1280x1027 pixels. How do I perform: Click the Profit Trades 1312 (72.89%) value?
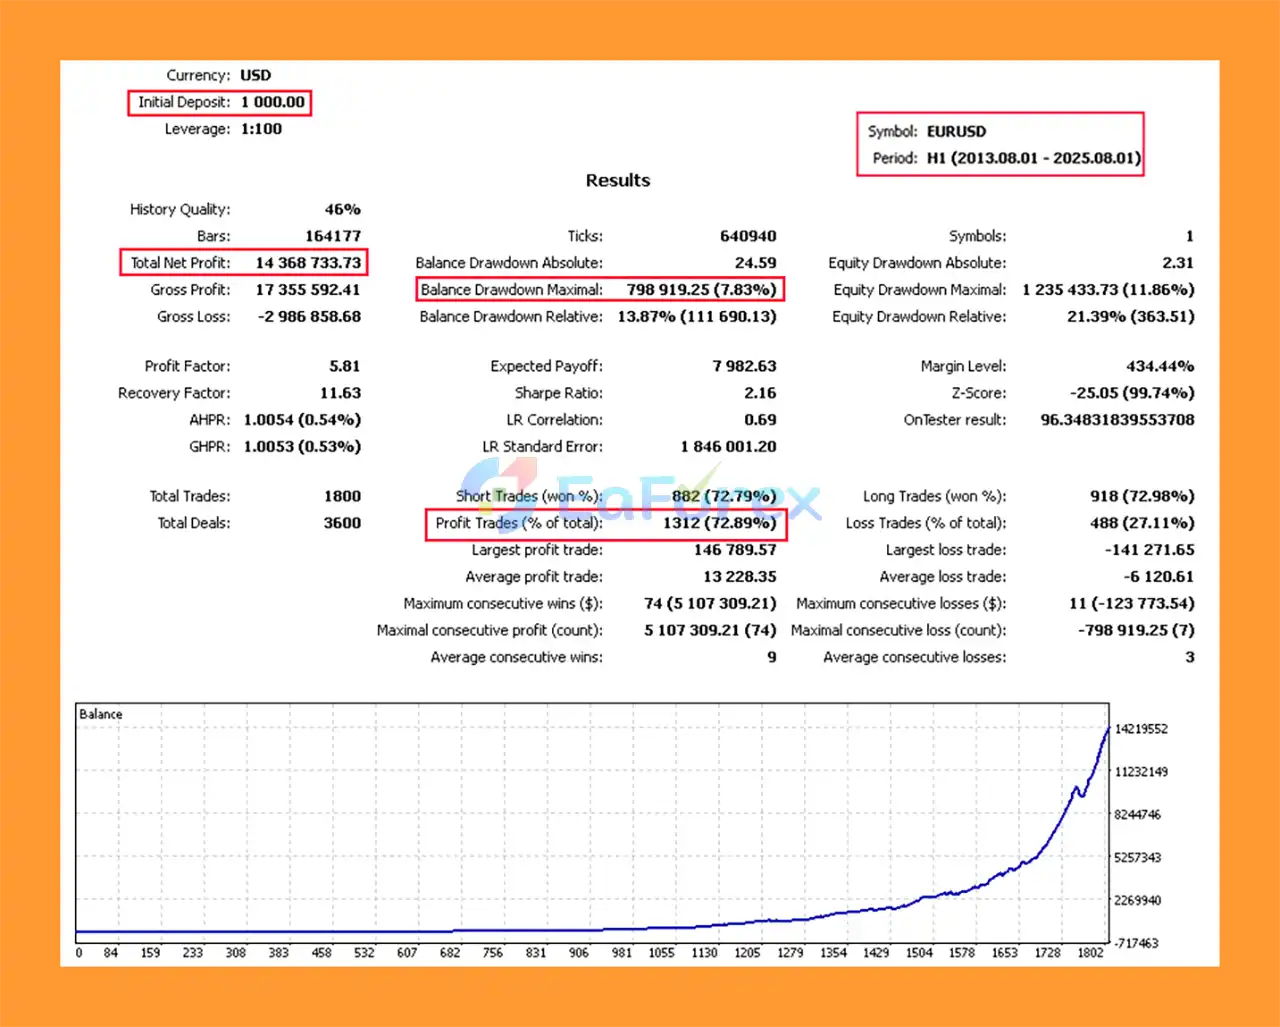click(x=719, y=523)
